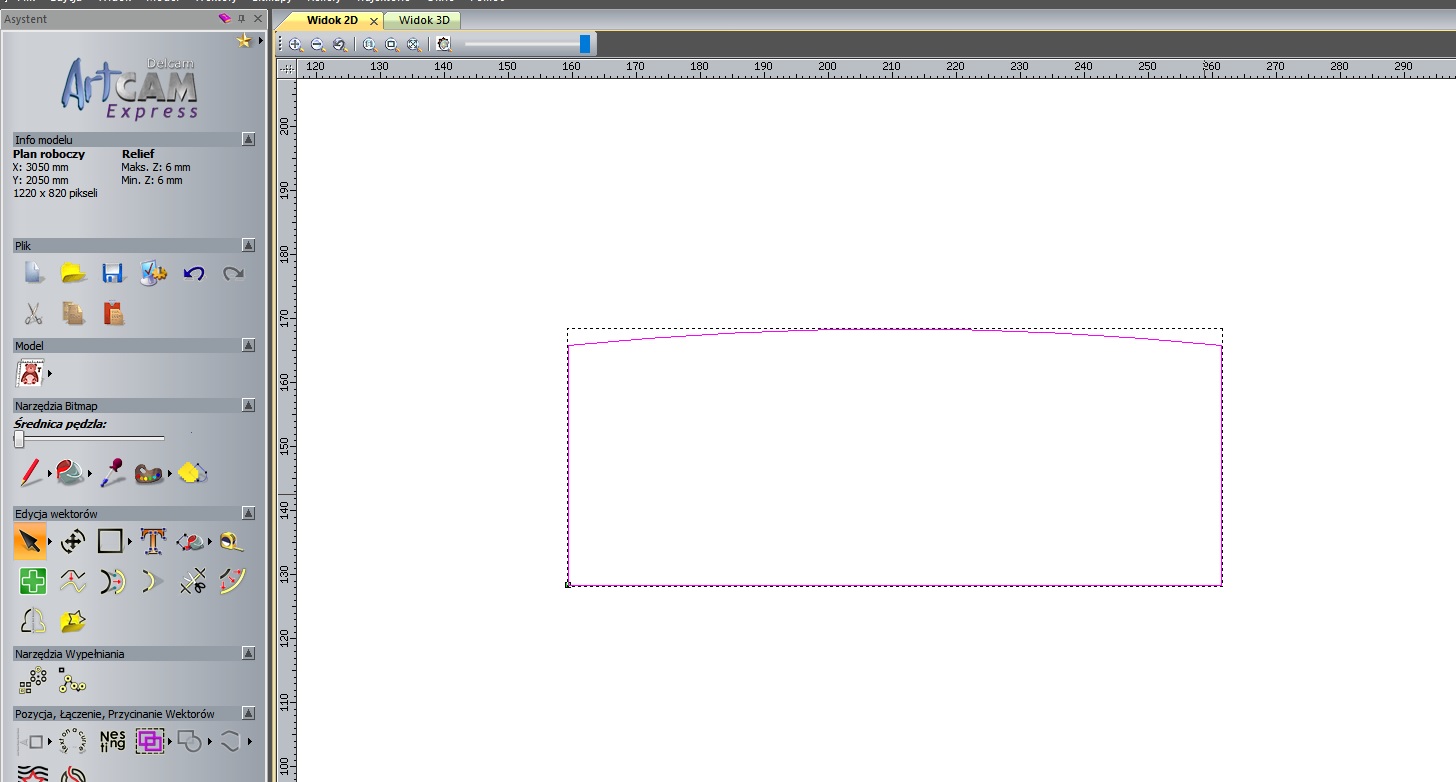Click the grey Redo arrow icon
The height and width of the screenshot is (782, 1456).
coord(233,273)
